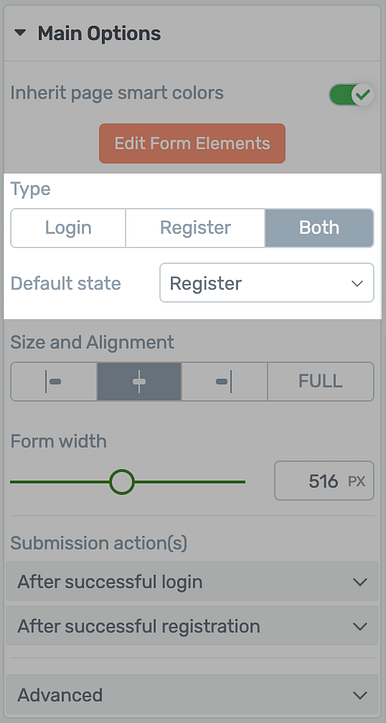Open the Default state dropdown
The image size is (386, 723).
(267, 283)
